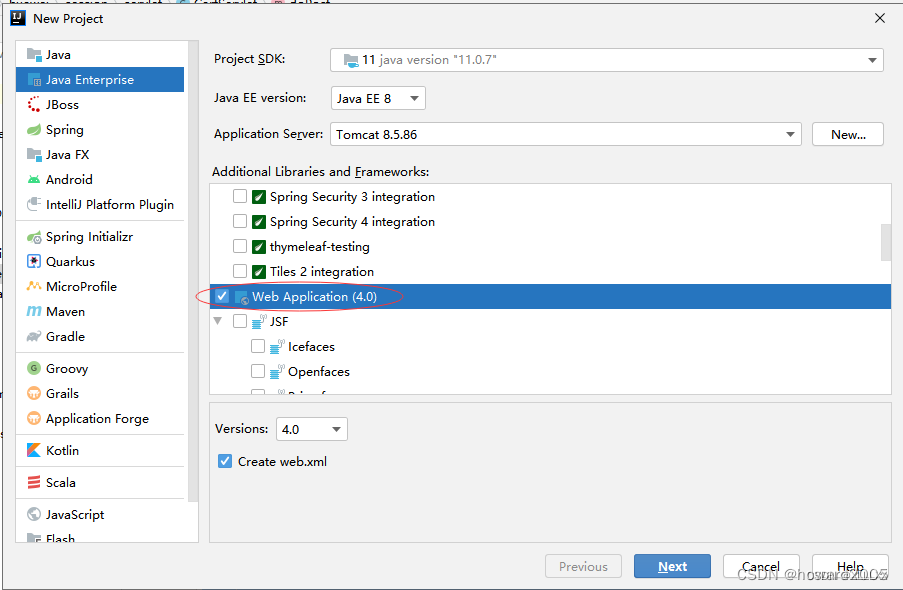Enable Spring Security 4 integration checkbox

[x=240, y=221]
